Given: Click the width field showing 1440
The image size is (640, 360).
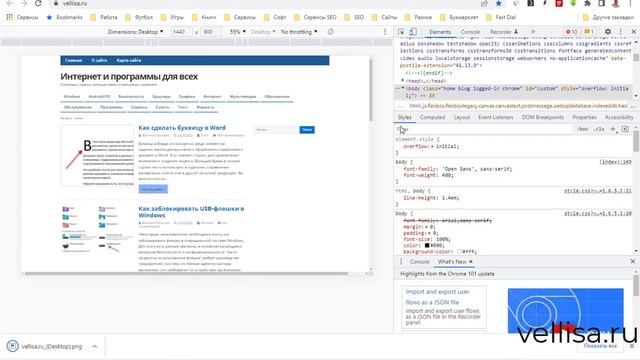Looking at the screenshot, I should (x=179, y=31).
